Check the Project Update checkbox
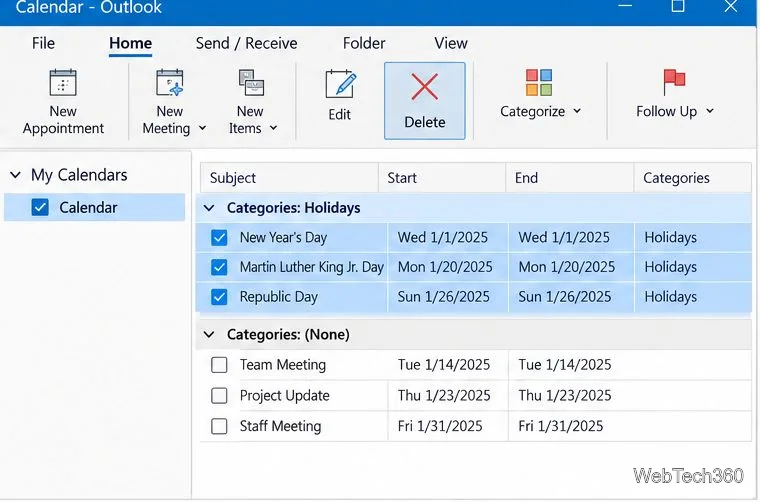 pyautogui.click(x=219, y=396)
